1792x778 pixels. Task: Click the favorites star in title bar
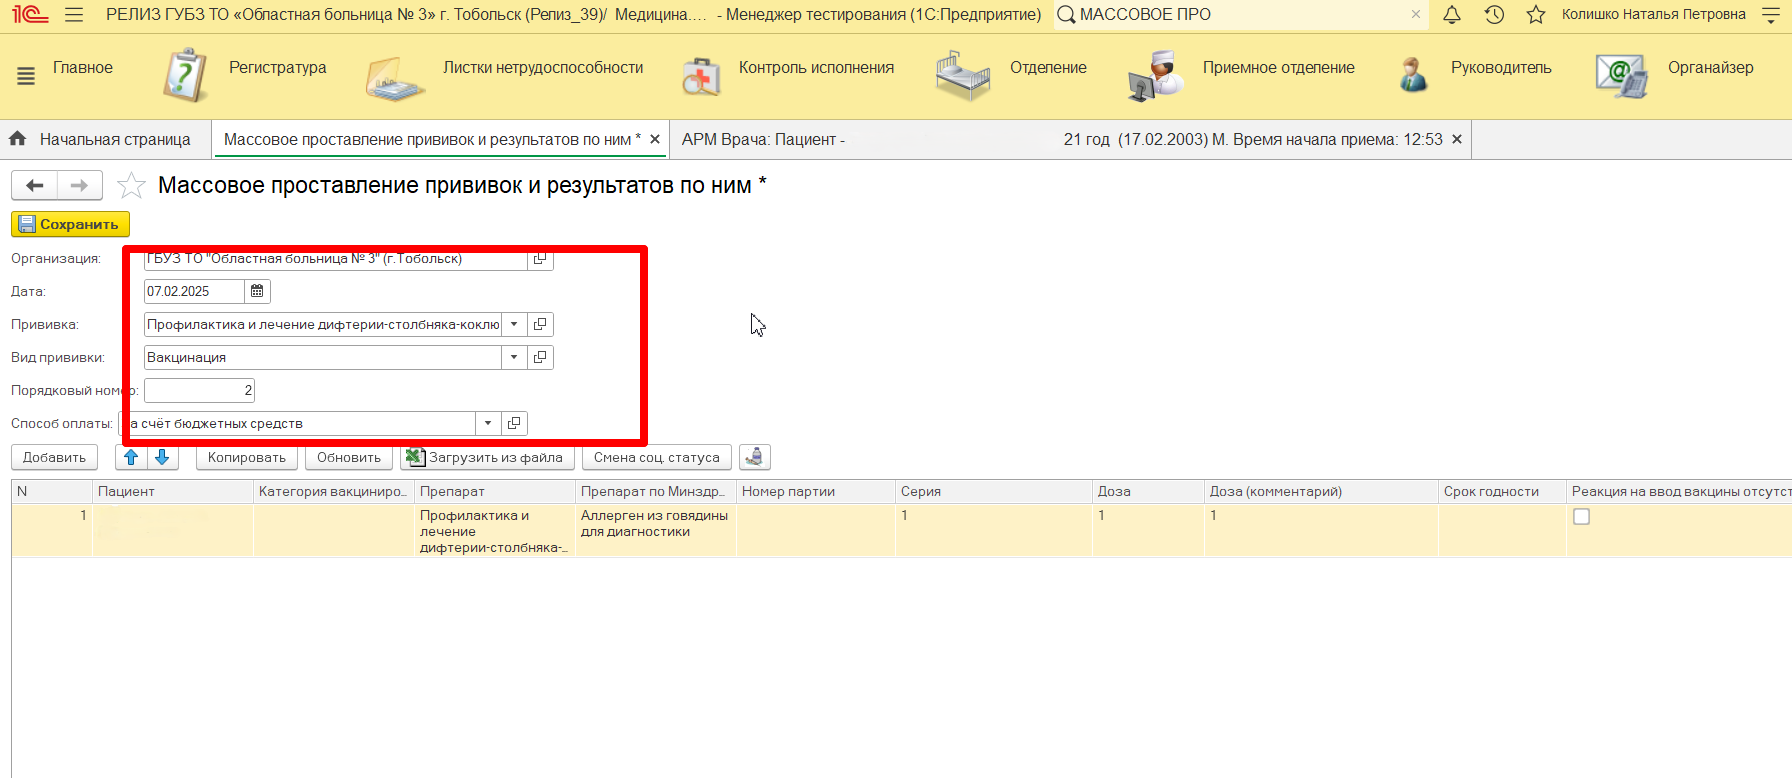coord(1536,14)
